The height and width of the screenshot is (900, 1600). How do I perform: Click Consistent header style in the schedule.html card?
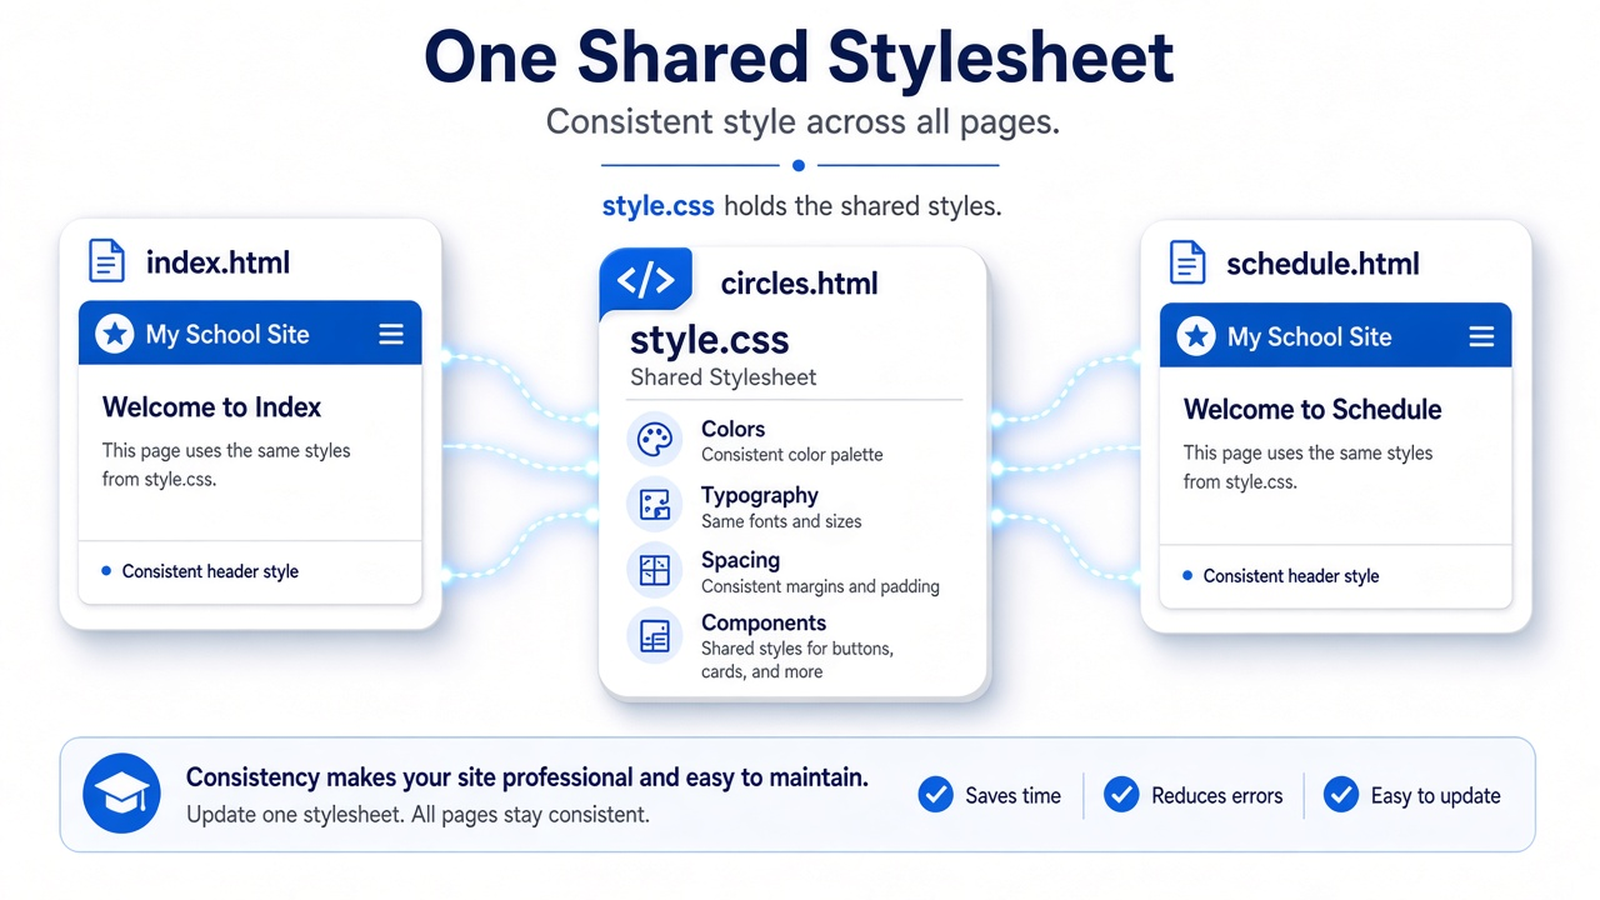coord(1291,576)
